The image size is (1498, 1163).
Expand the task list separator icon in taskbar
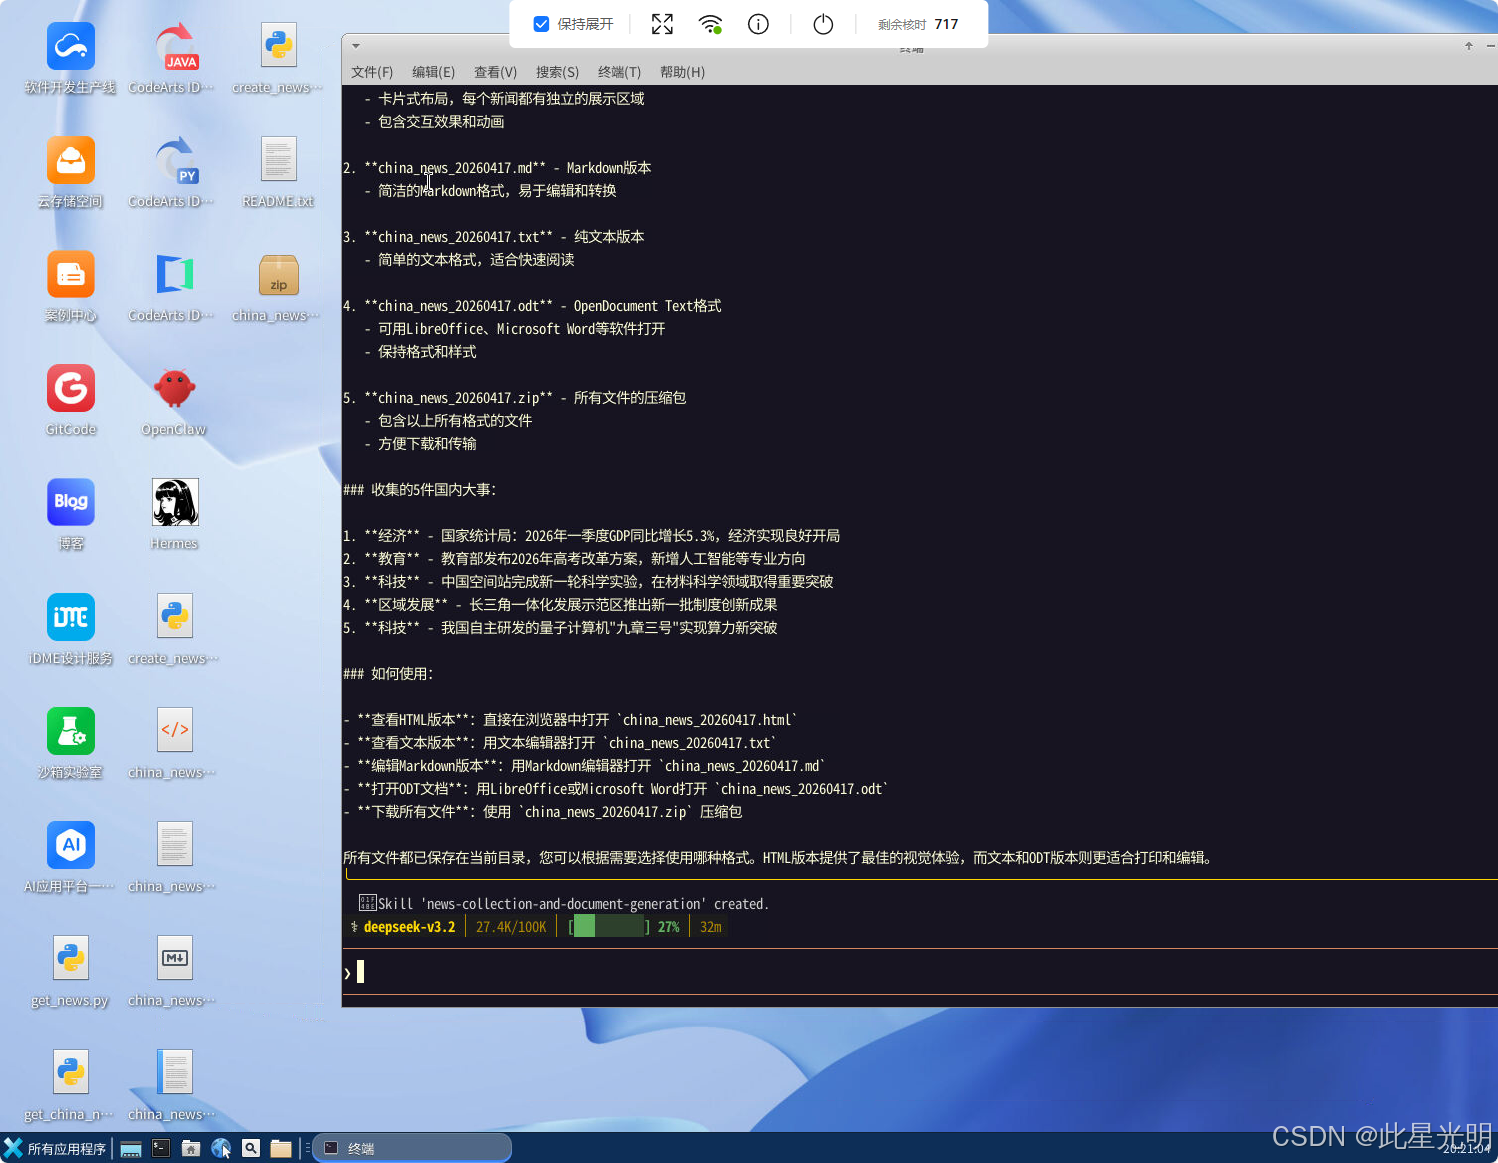click(310, 1147)
